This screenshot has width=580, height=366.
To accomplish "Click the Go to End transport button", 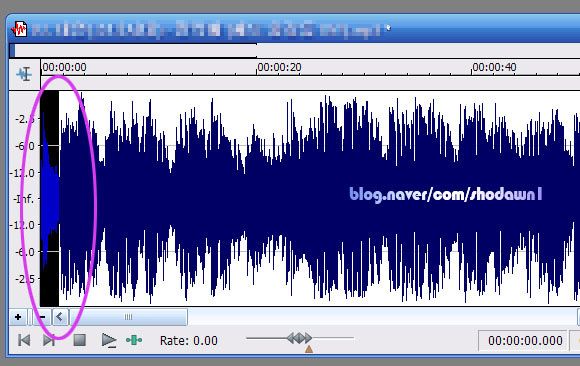I will click(x=49, y=340).
